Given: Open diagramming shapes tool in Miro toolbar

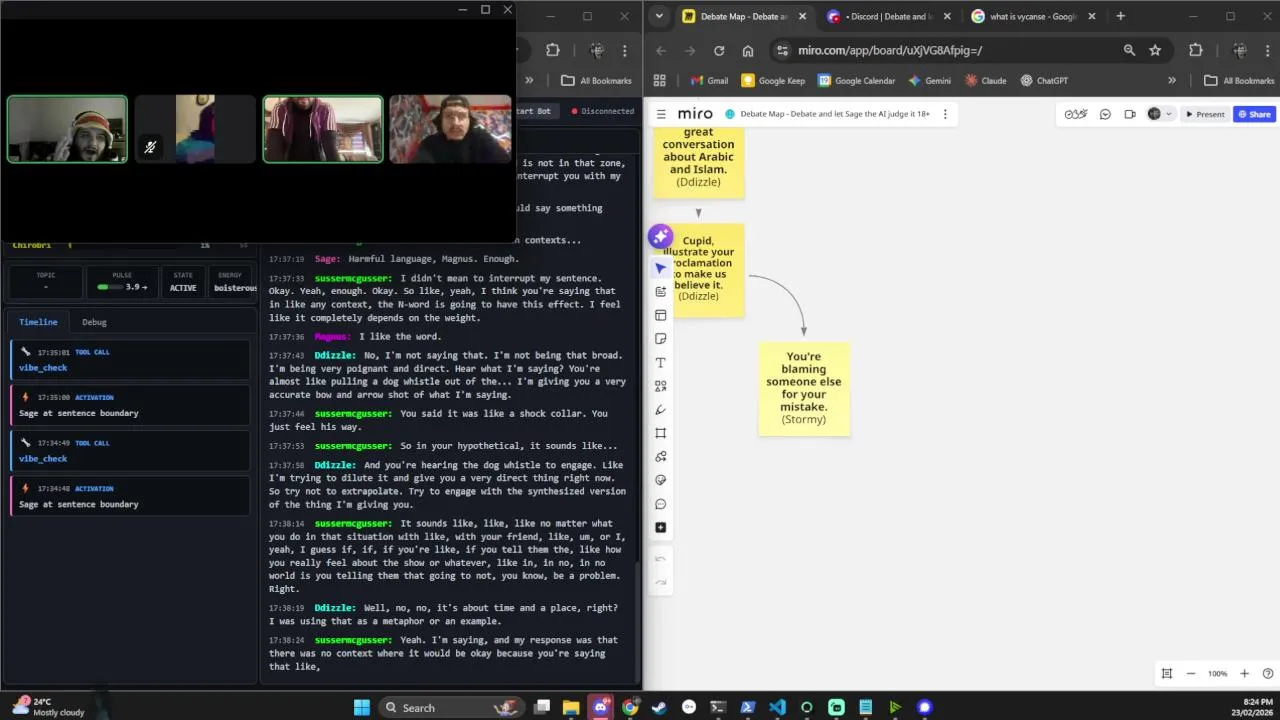Looking at the screenshot, I should [x=660, y=457].
